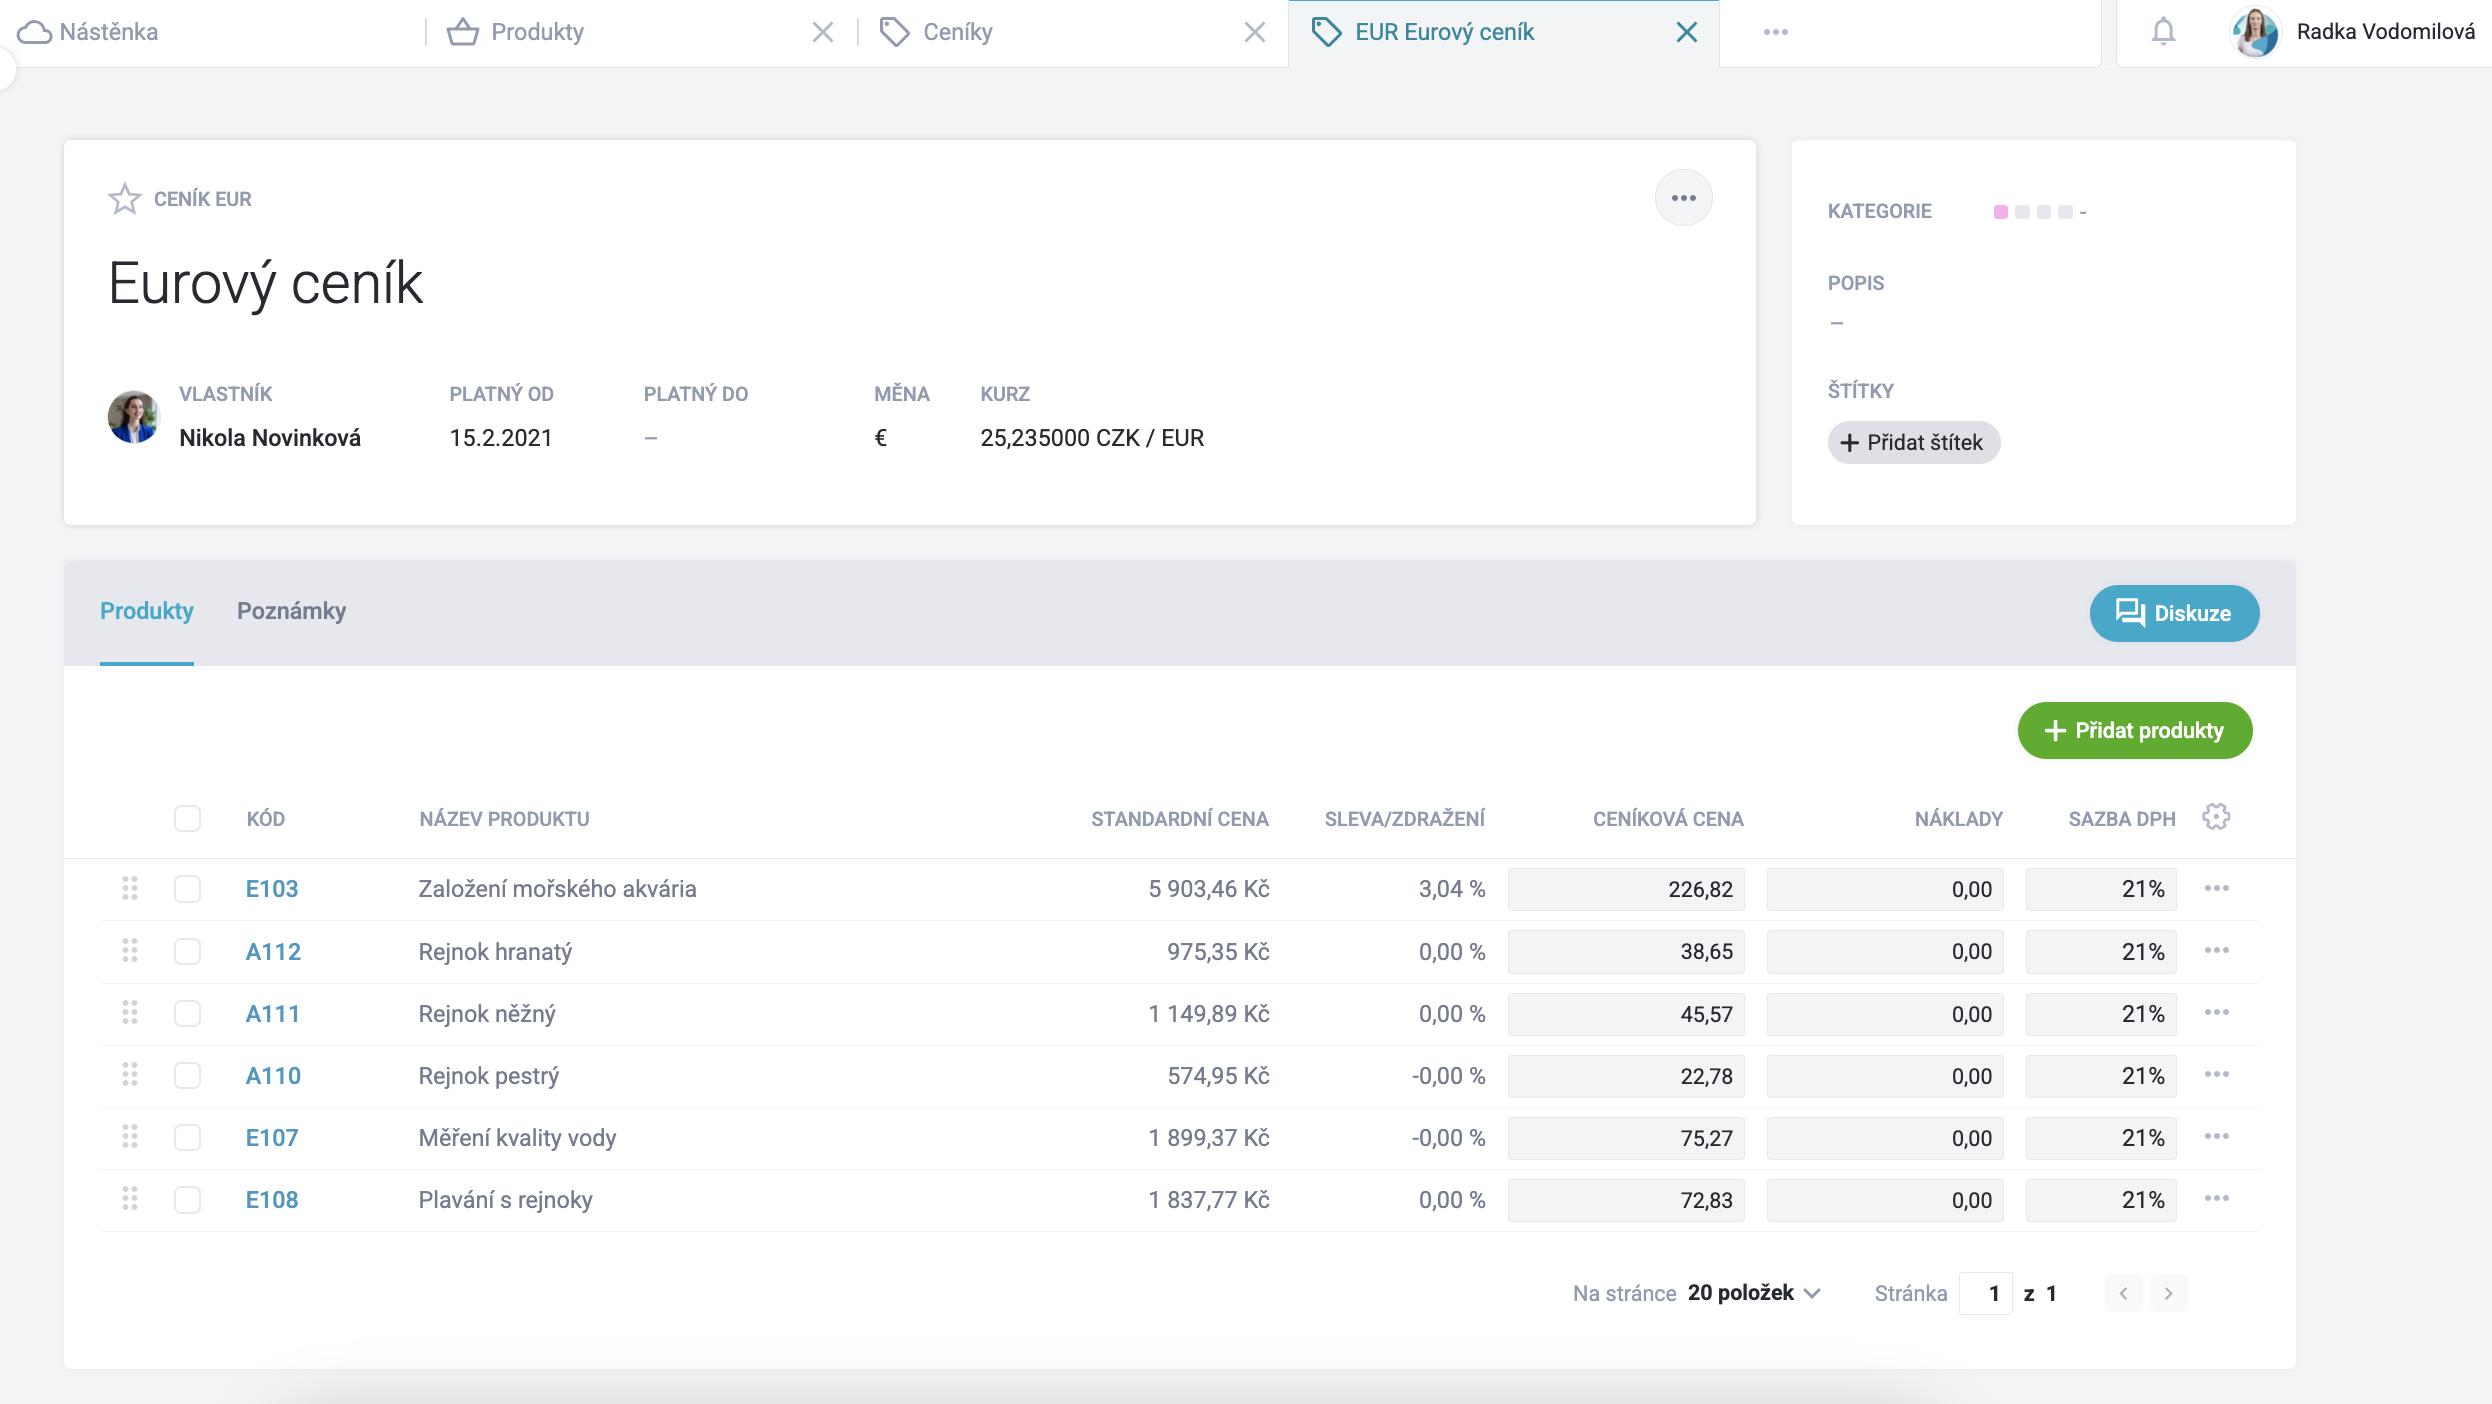Check the A112 row checkbox
Screen dimensions: 2492x1404
click(187, 951)
